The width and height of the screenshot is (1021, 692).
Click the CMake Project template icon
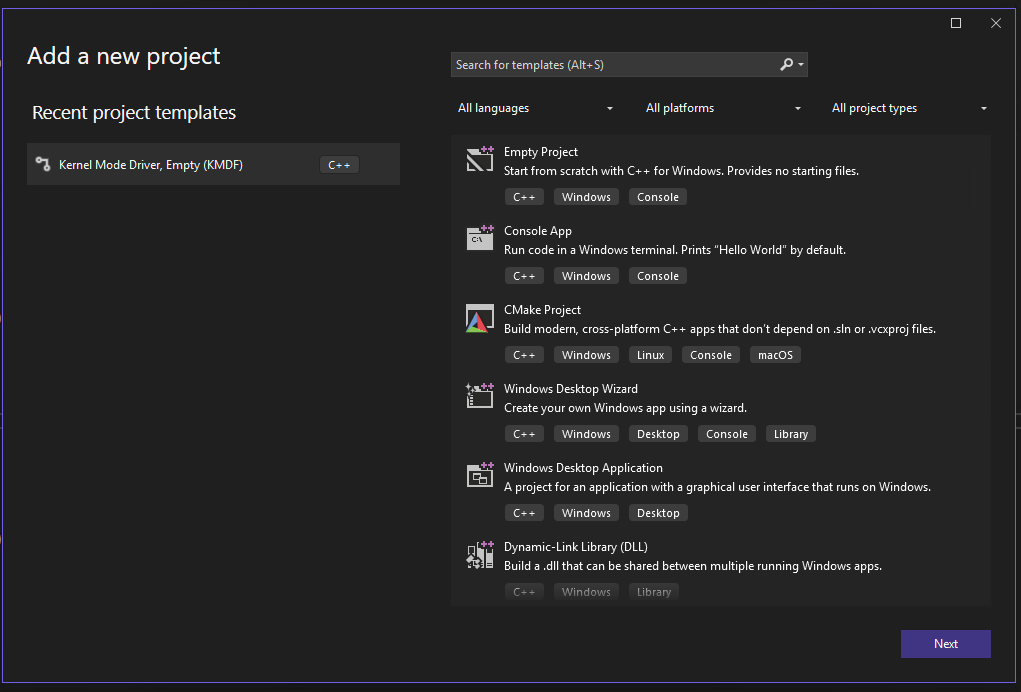point(479,317)
